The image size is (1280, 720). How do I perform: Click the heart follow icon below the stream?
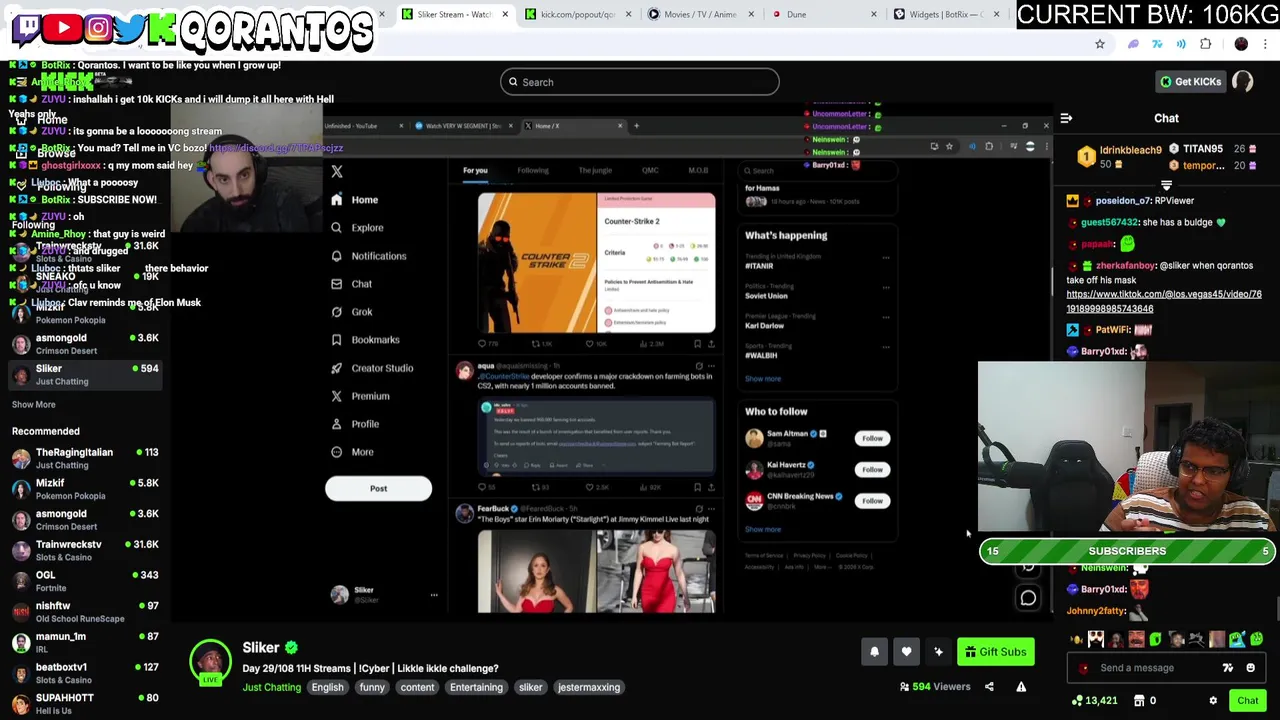(906, 652)
